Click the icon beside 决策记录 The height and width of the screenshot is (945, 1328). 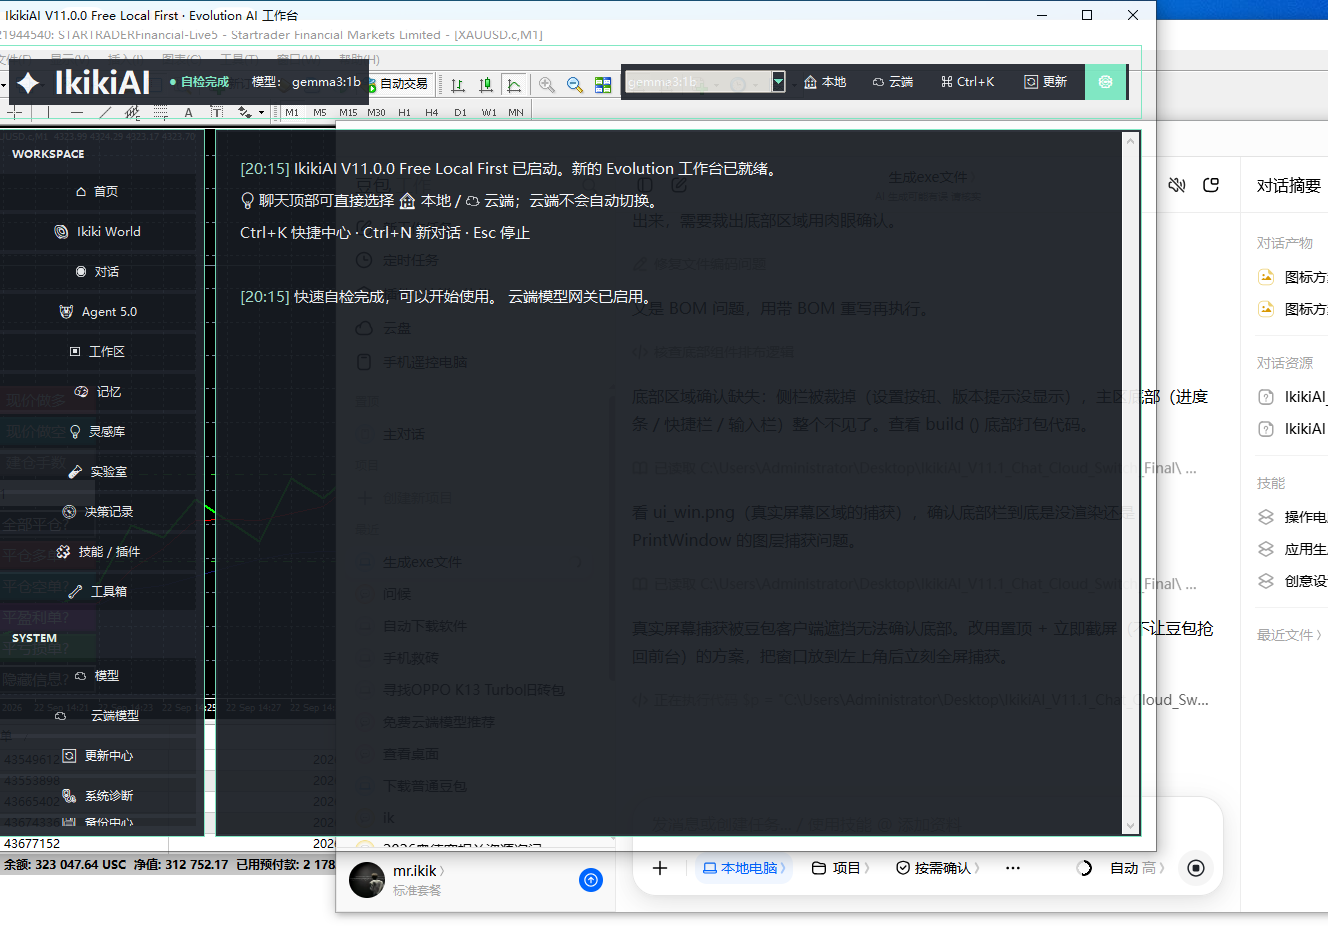[x=69, y=511]
